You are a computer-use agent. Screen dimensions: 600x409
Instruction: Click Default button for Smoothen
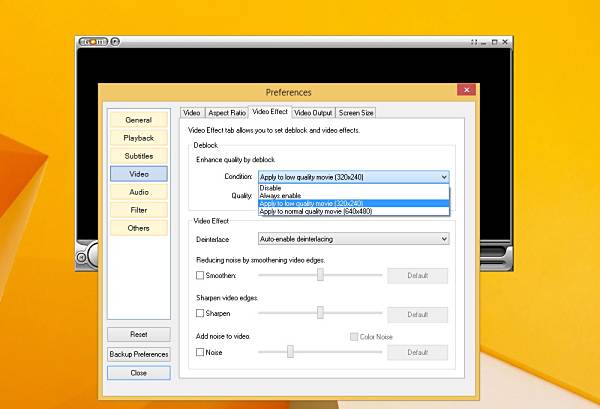417,275
